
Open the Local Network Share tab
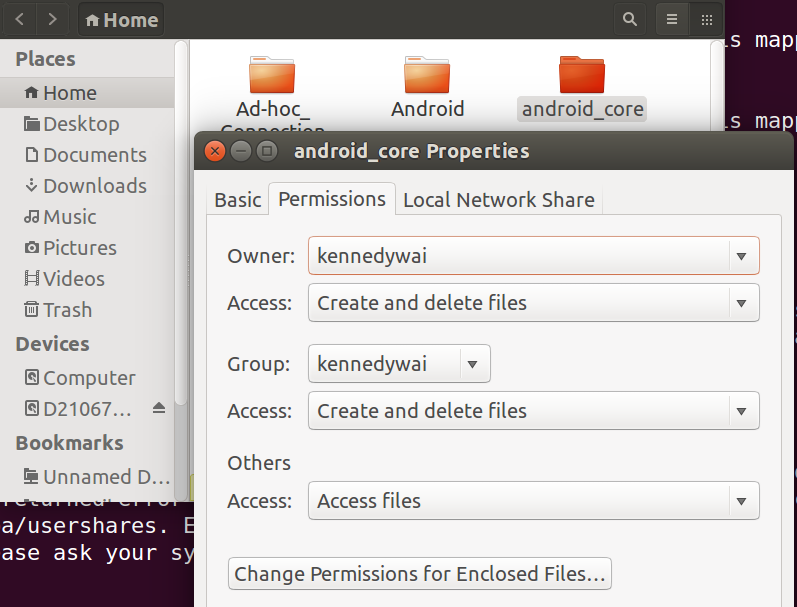498,200
